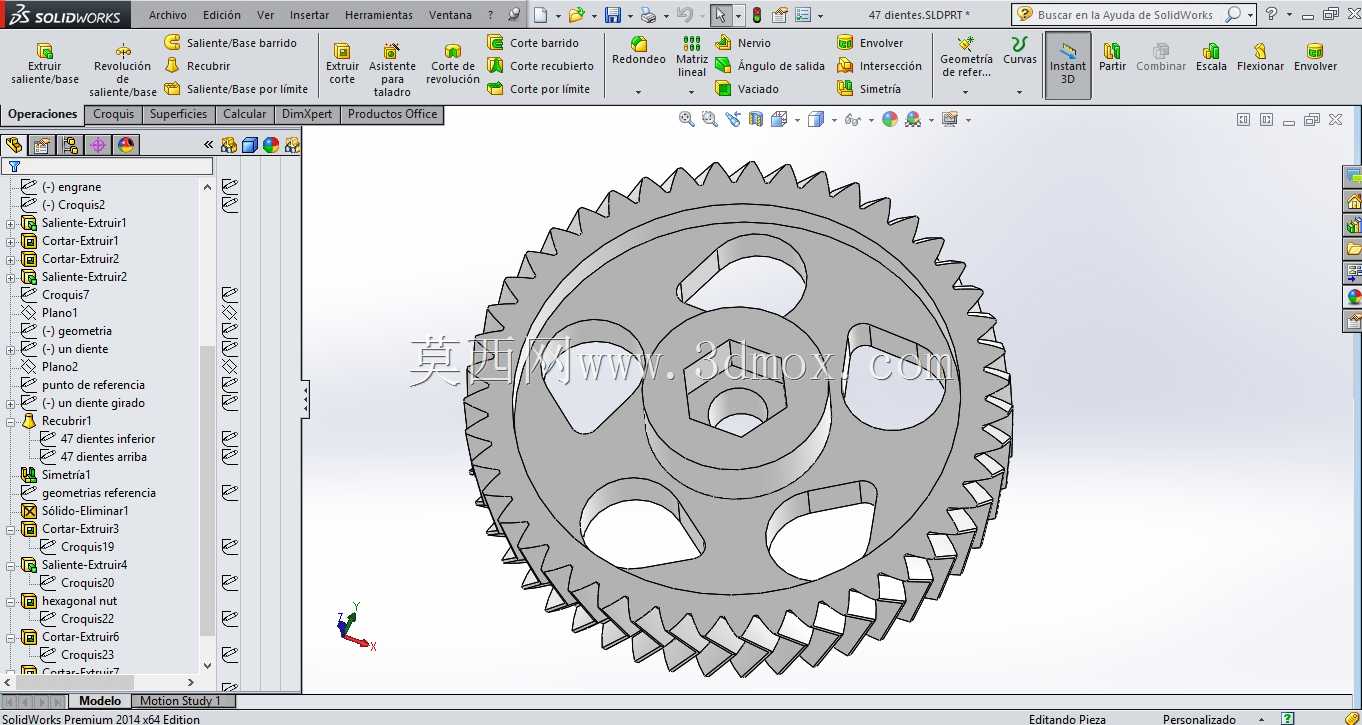The height and width of the screenshot is (725, 1362).
Task: Choose the Flexionar flex tool
Action: point(1260,57)
